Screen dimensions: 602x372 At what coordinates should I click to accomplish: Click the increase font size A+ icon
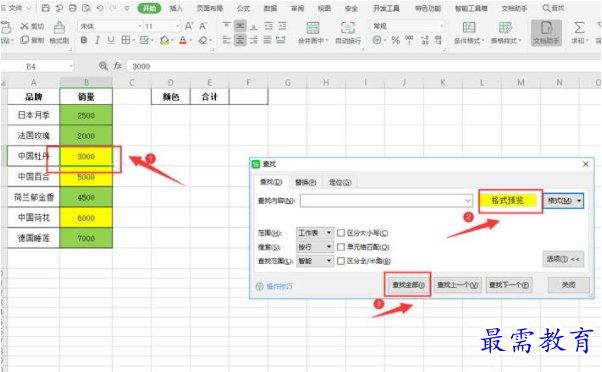189,26
